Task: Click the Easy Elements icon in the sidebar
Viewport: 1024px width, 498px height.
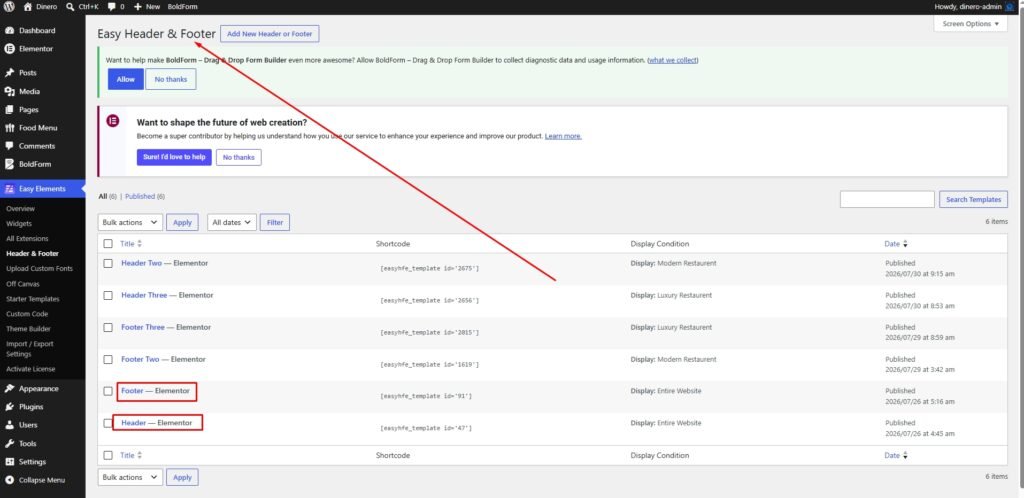Action: click(9, 189)
